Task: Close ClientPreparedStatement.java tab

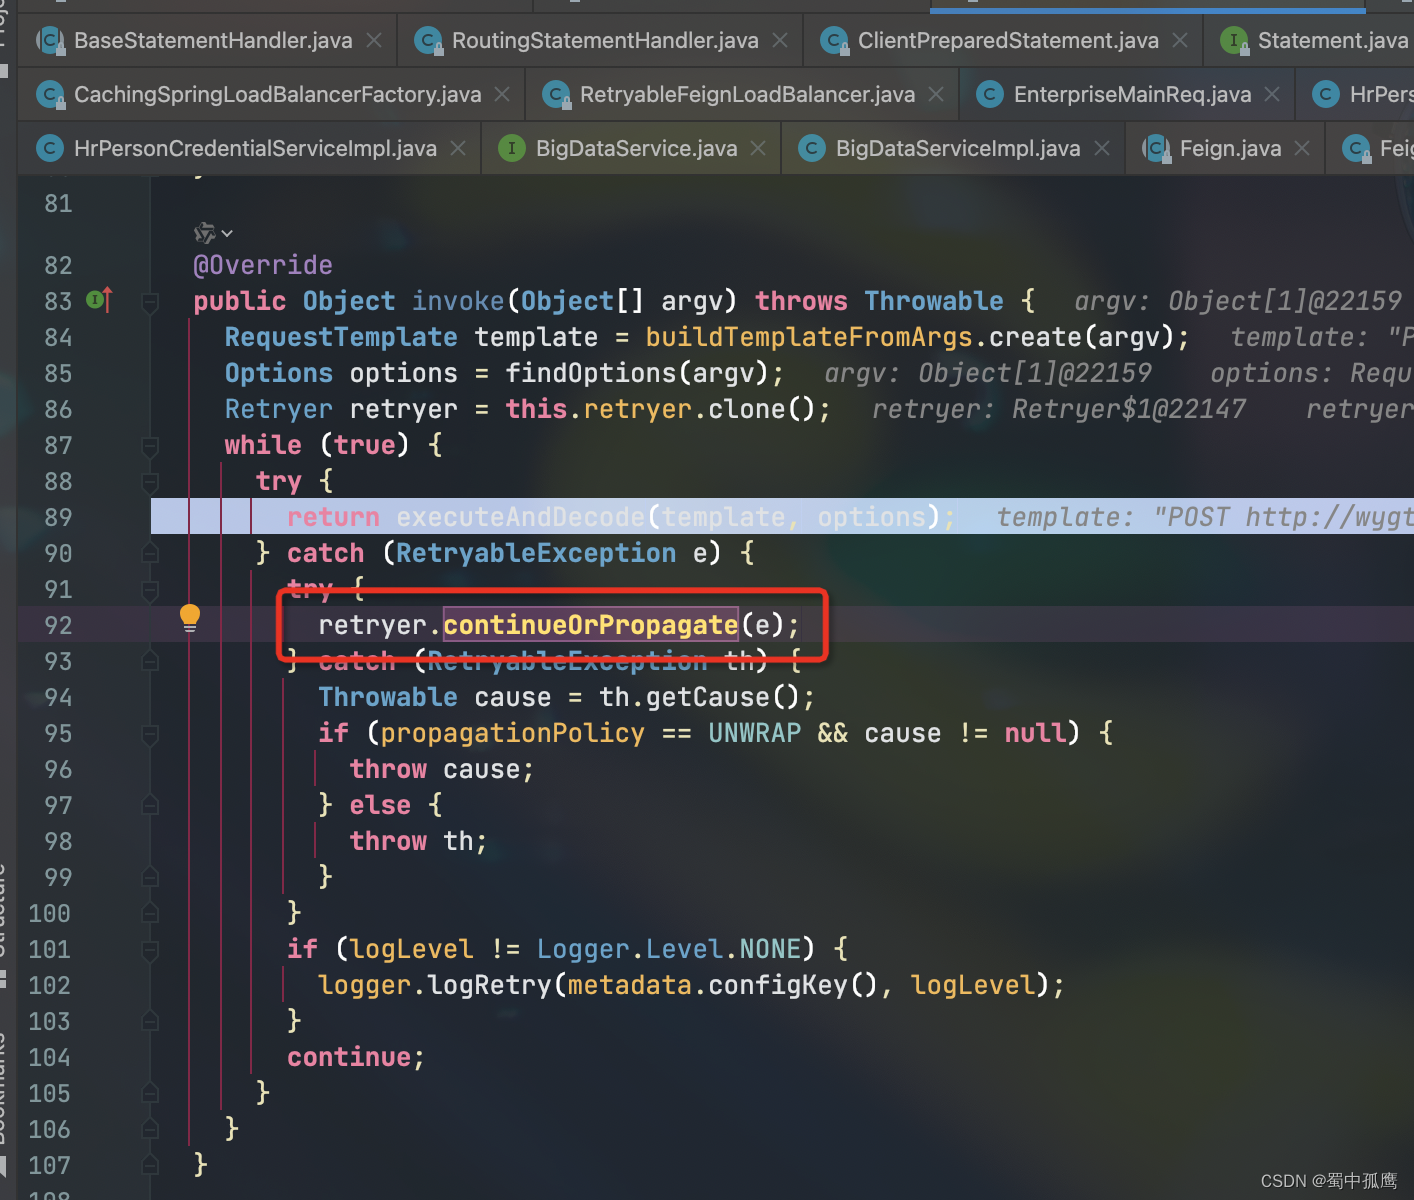Action: [x=1180, y=40]
